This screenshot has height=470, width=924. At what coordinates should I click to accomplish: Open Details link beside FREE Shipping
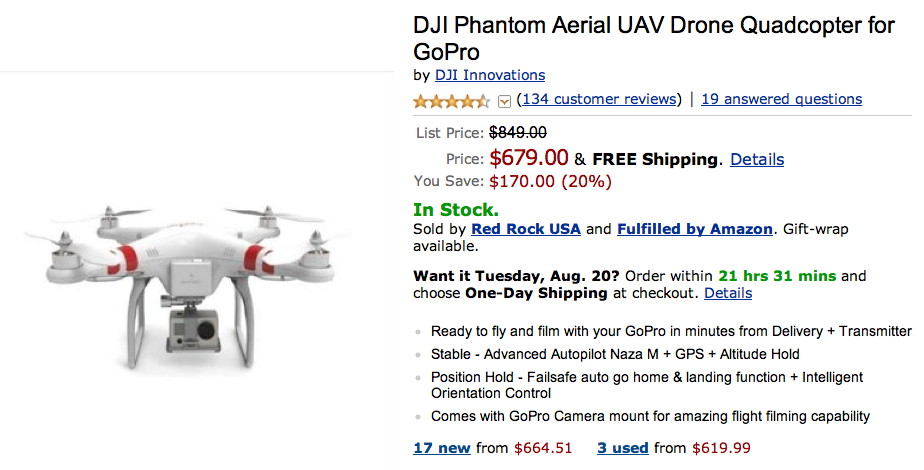click(x=756, y=159)
